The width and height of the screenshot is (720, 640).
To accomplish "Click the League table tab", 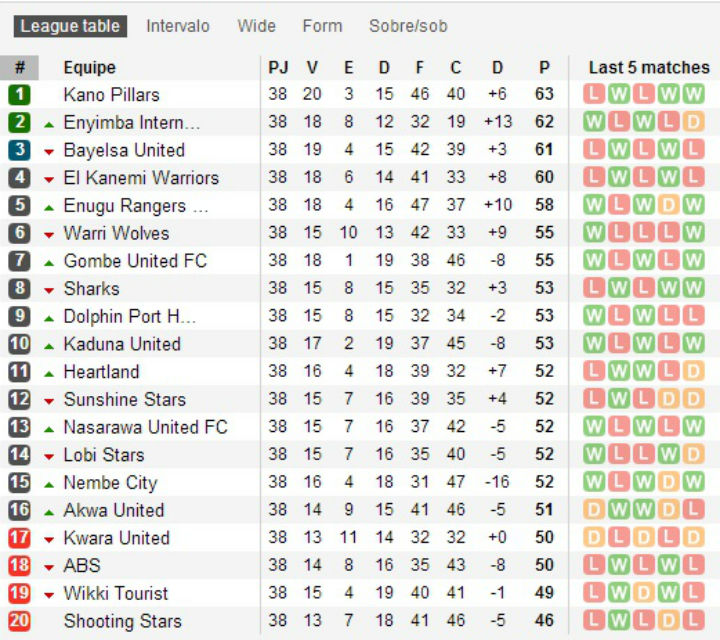I will pyautogui.click(x=70, y=26).
